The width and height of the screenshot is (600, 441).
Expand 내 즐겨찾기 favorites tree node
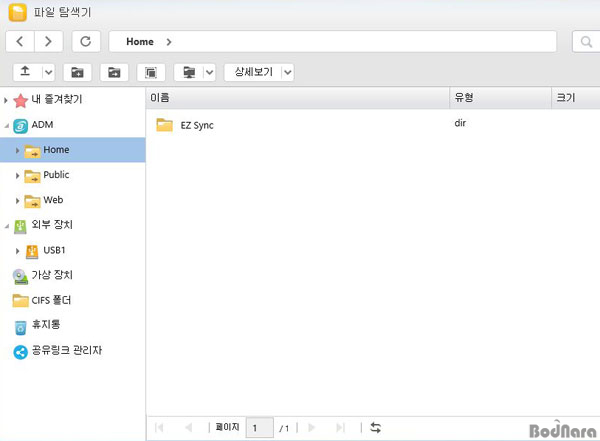6,100
